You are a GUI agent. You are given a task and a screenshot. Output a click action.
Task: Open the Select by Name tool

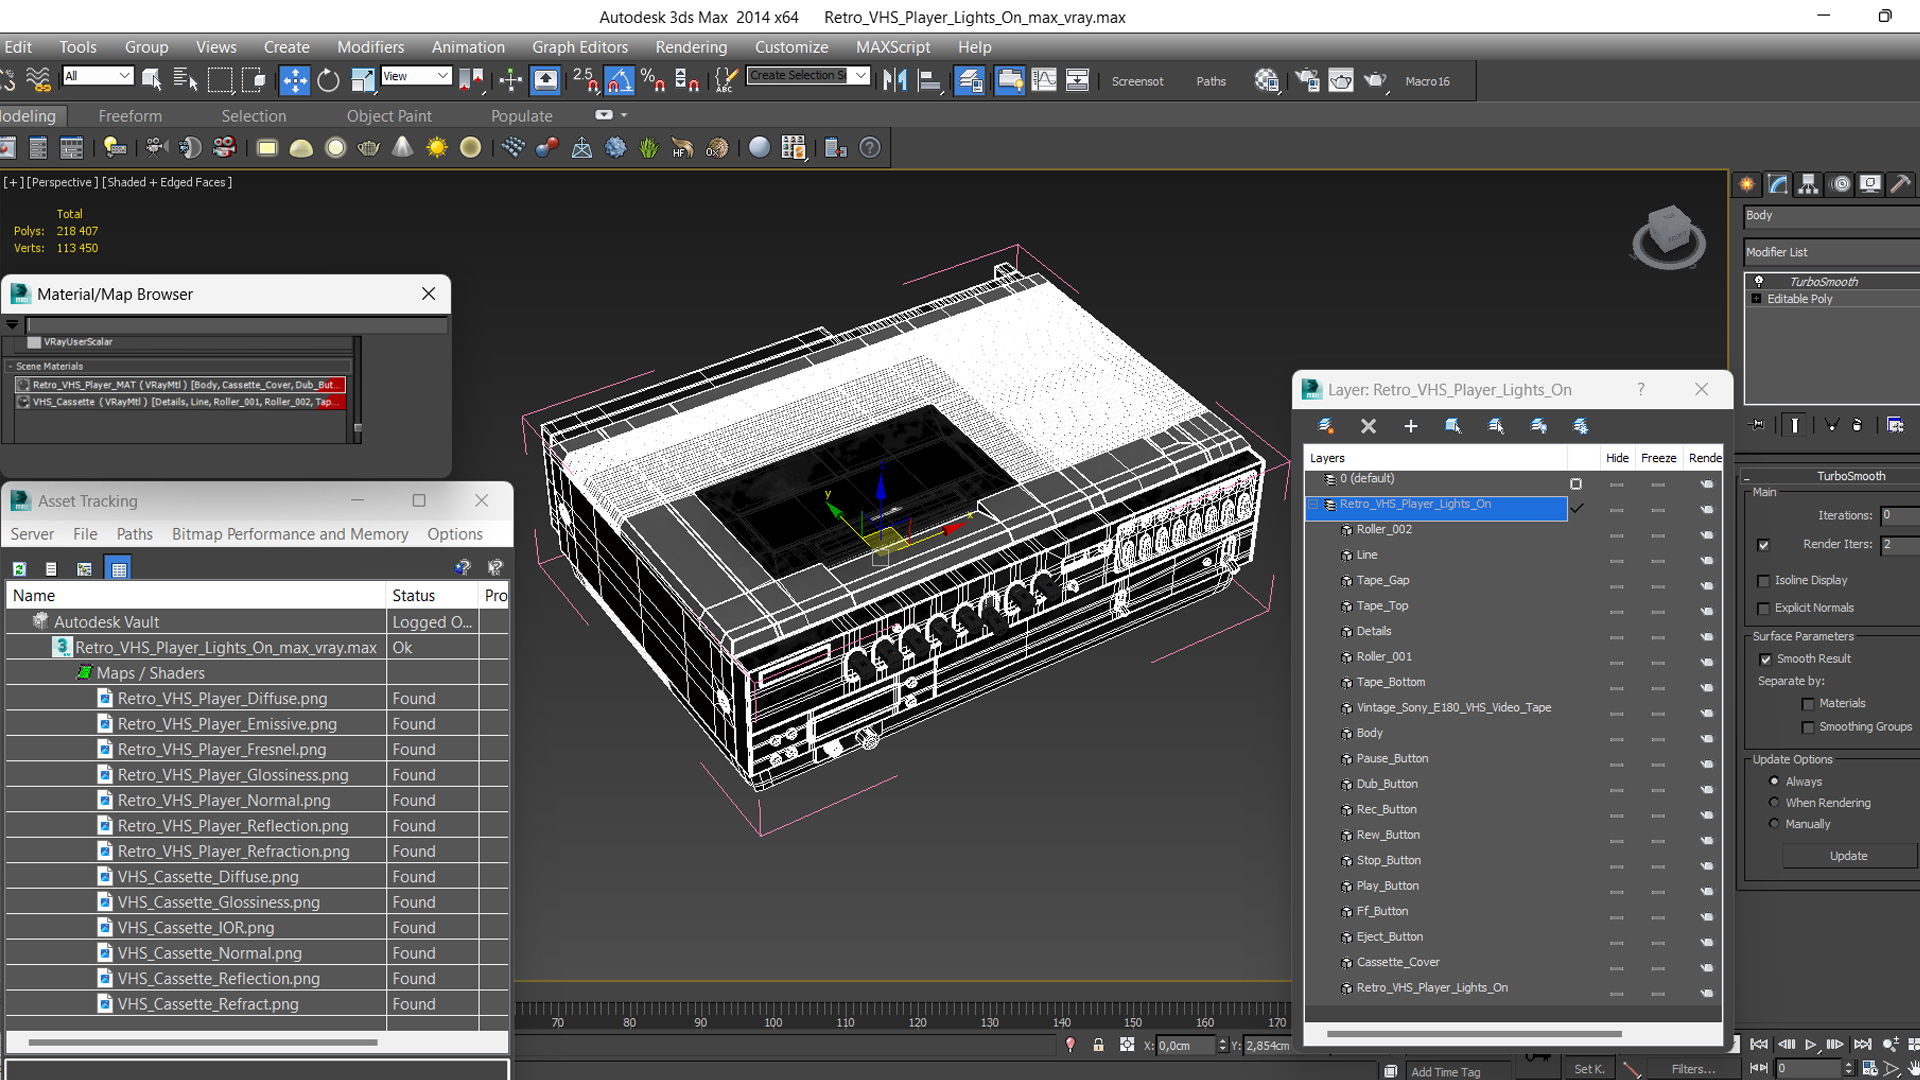[185, 81]
